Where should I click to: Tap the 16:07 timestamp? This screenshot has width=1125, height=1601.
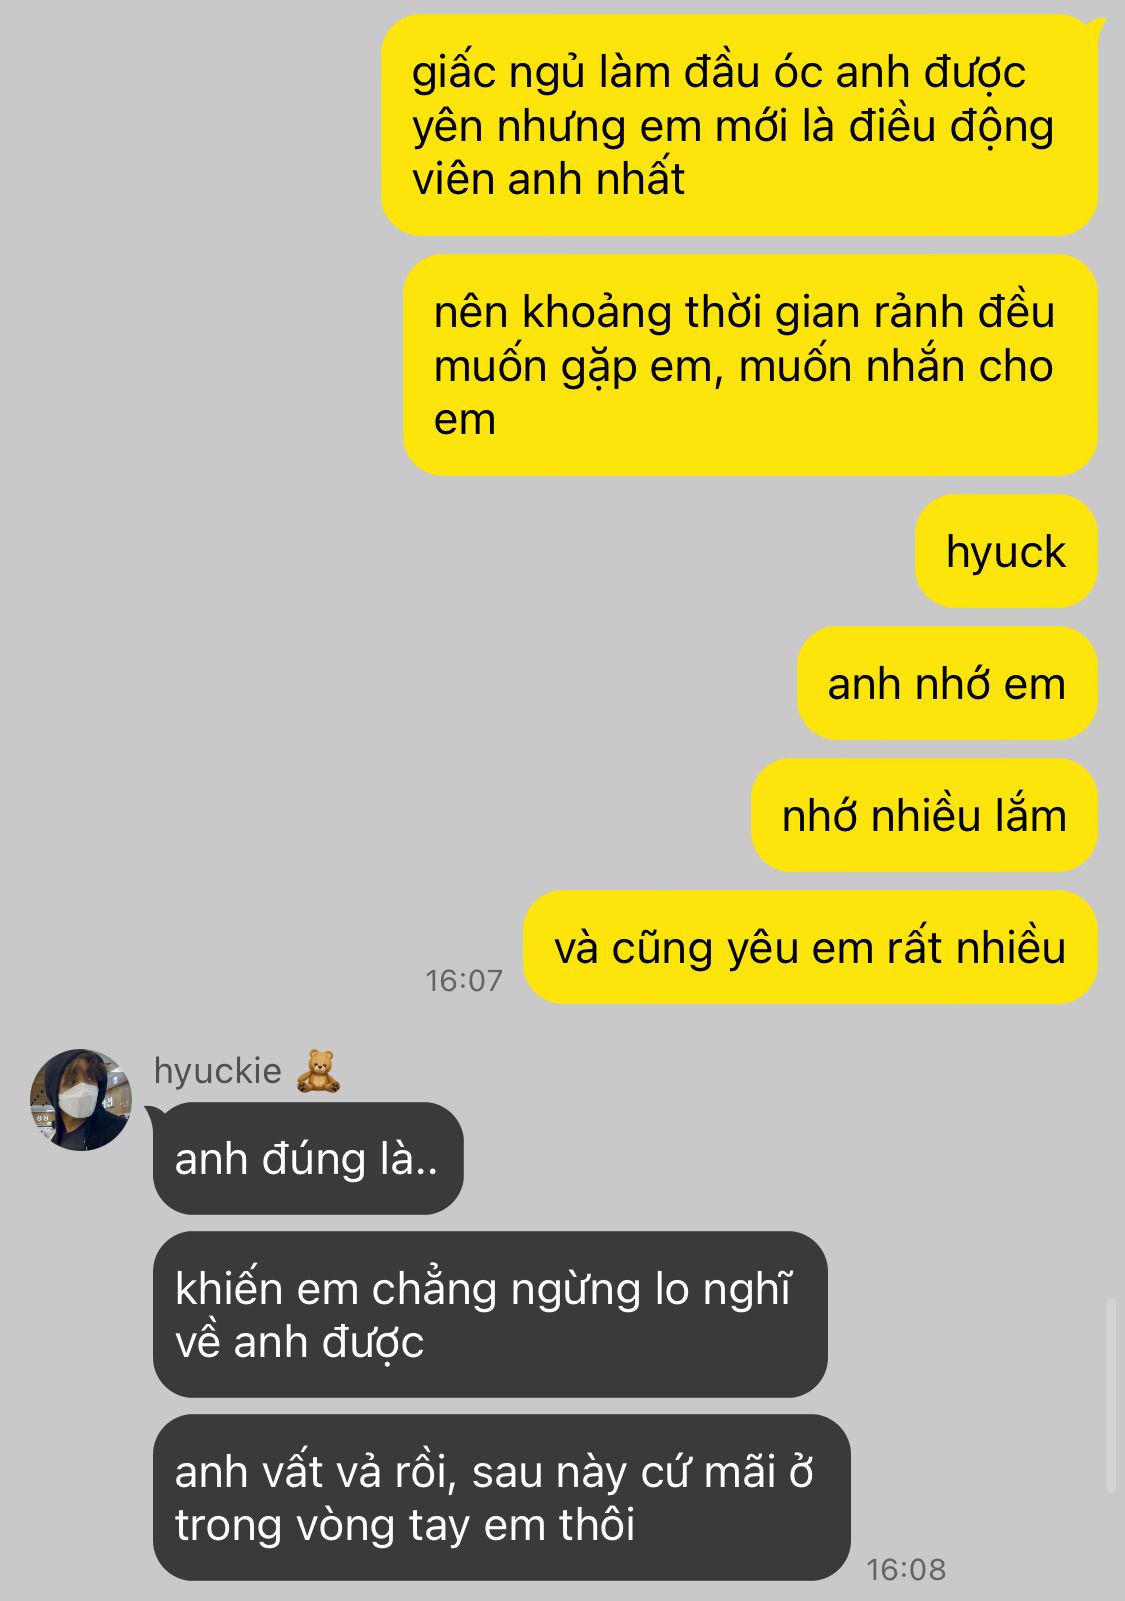click(464, 981)
